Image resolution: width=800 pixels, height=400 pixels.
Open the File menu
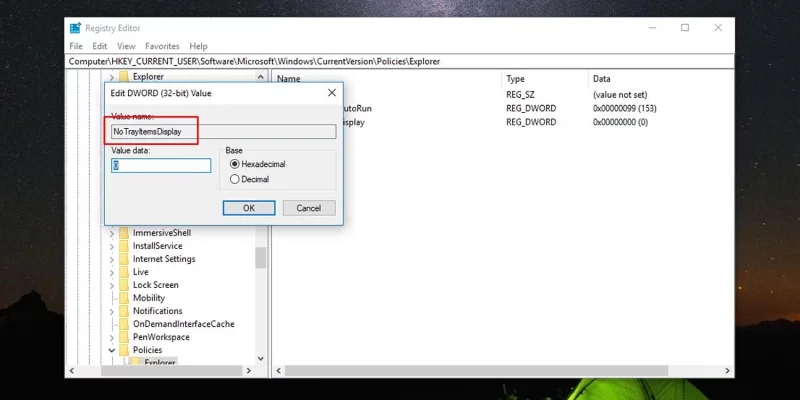click(x=76, y=46)
